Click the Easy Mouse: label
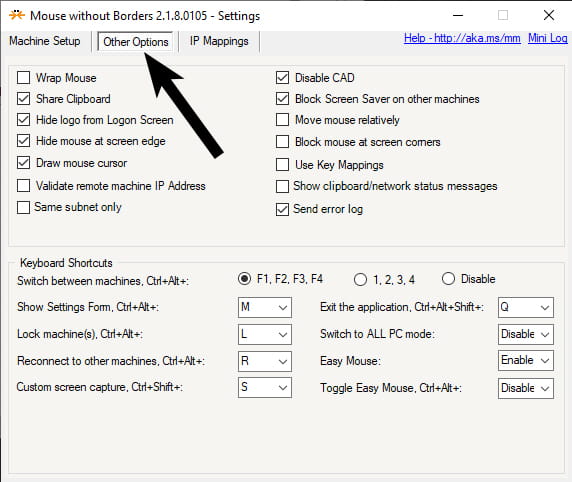Screen dimensions: 572x482 click(x=350, y=361)
